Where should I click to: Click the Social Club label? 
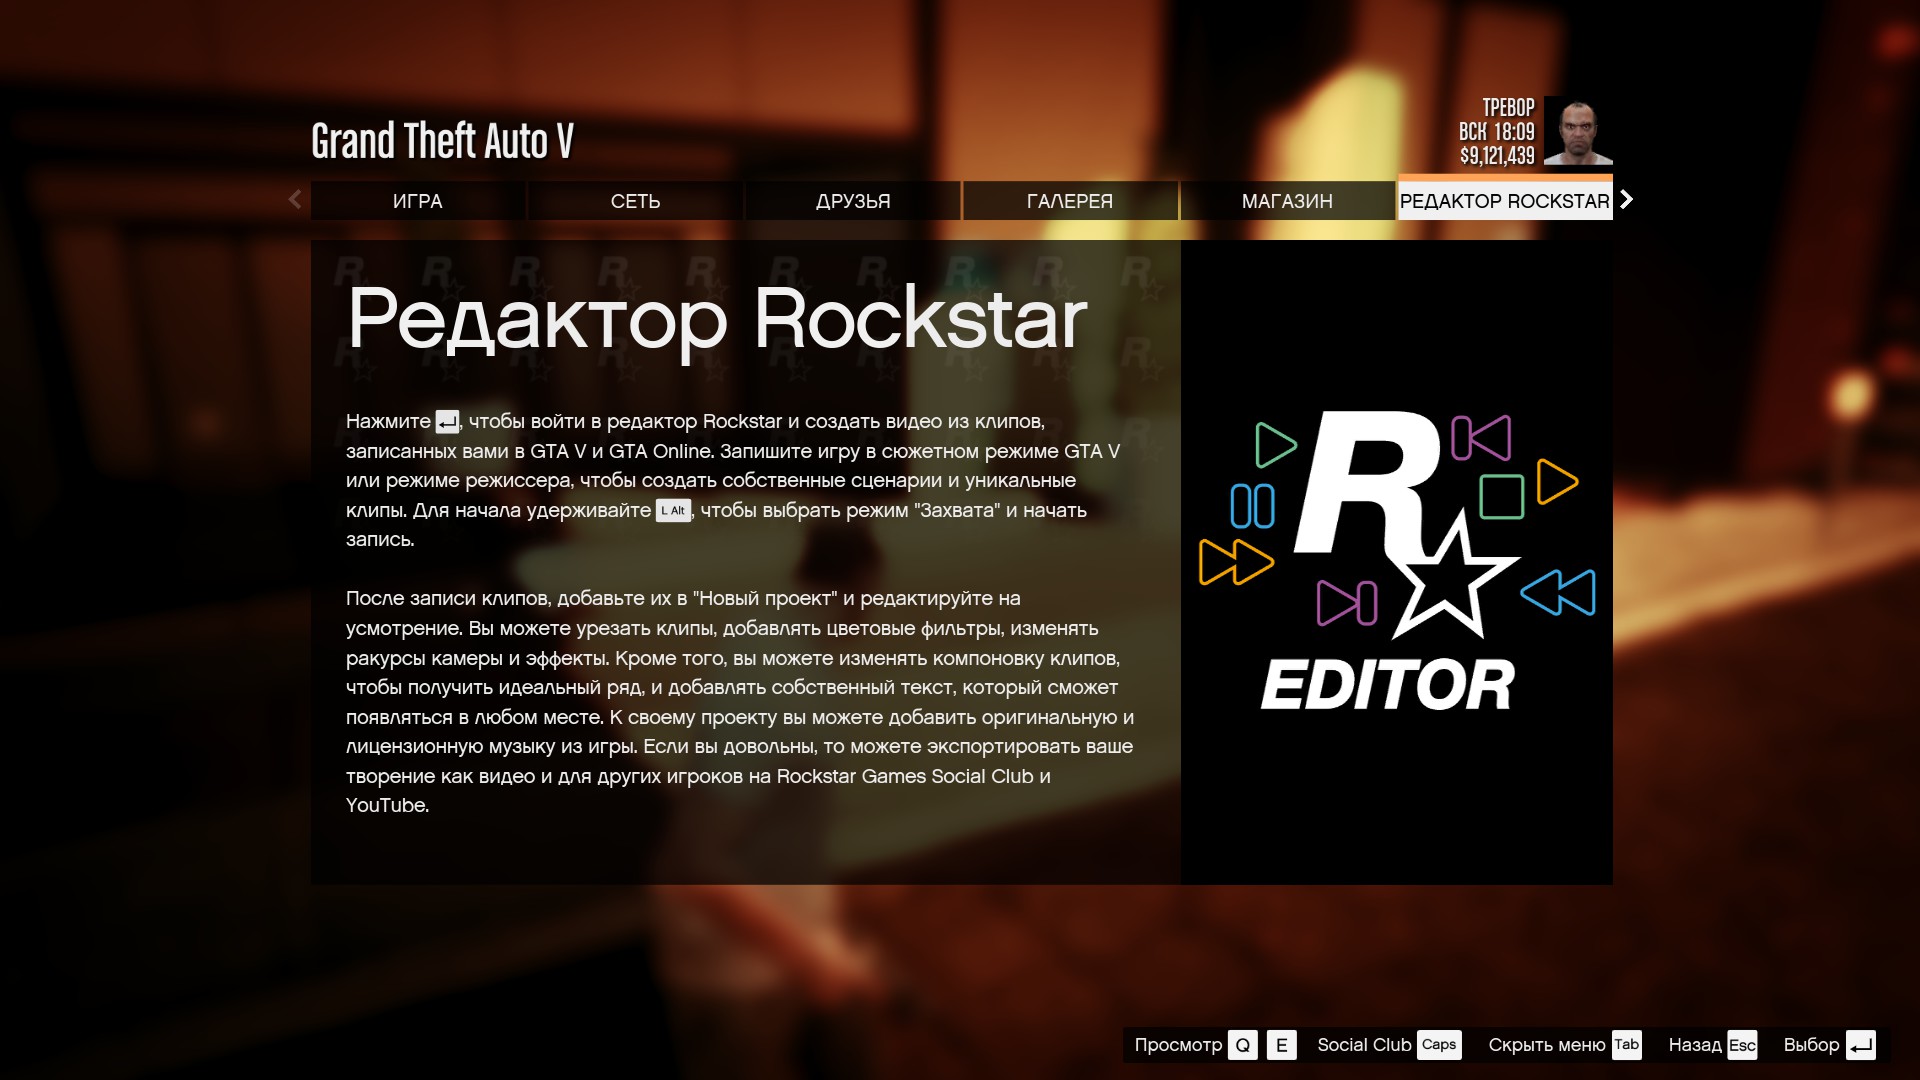point(1364,1045)
